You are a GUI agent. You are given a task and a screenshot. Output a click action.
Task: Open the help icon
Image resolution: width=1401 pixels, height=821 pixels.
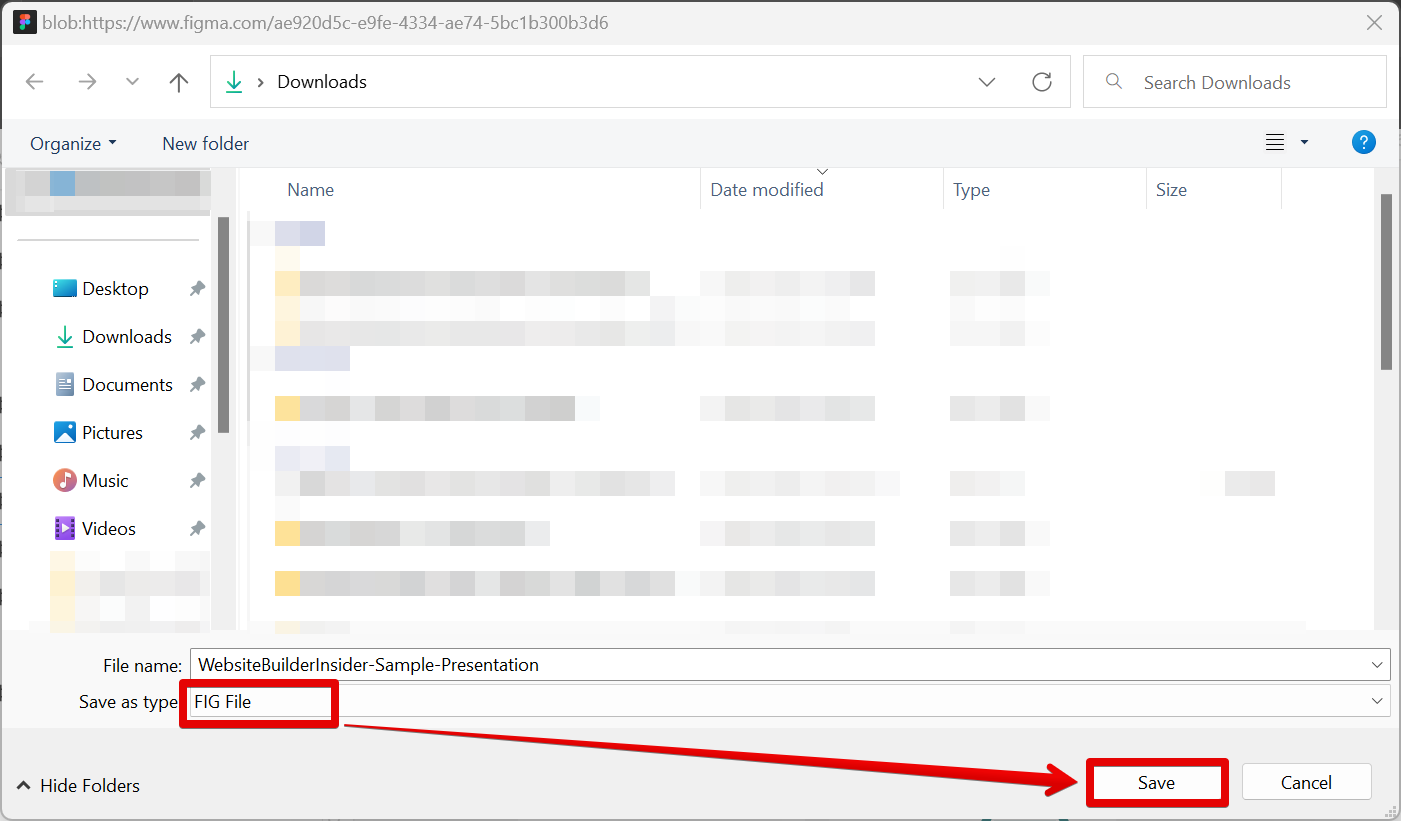pos(1363,142)
